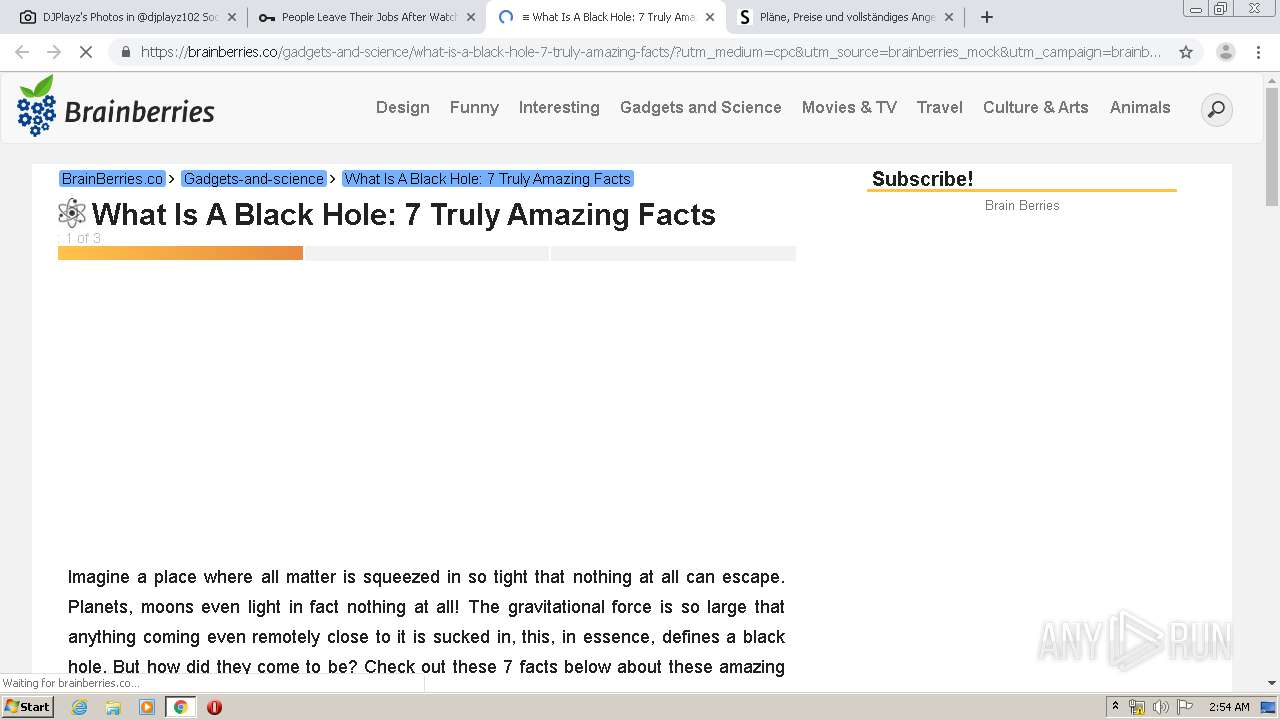Open the Gadgets and Science category
1280x720 pixels.
701,107
